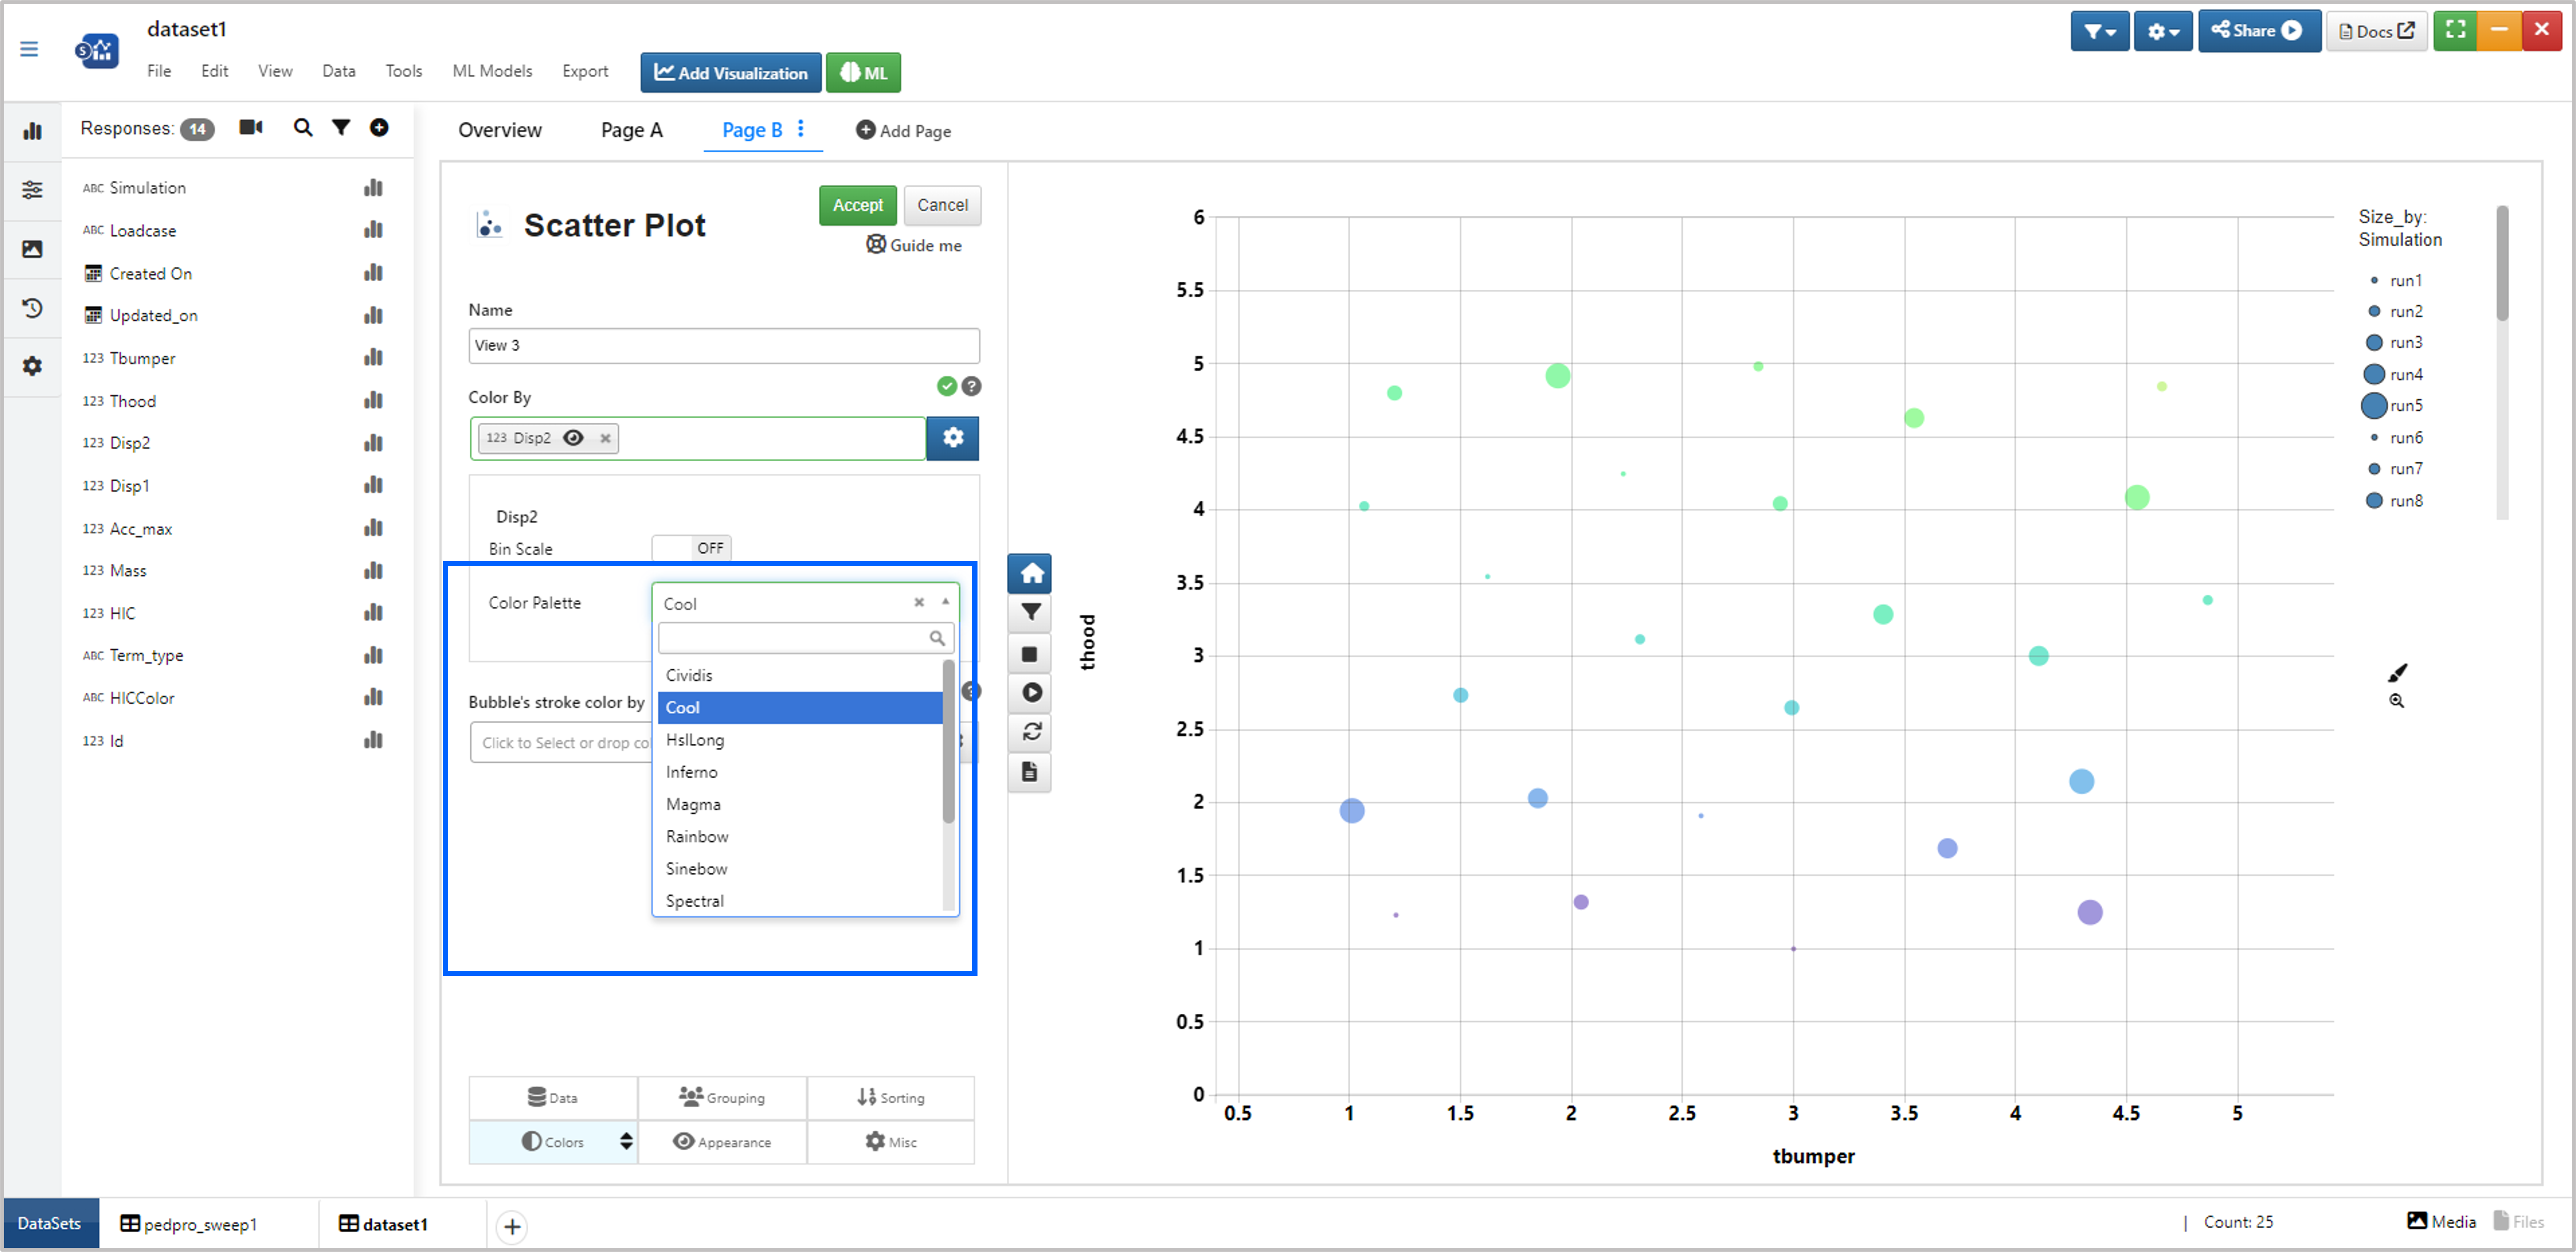2576x1252 pixels.
Task: Click the refresh icon in chart toolbar
Action: [1031, 732]
